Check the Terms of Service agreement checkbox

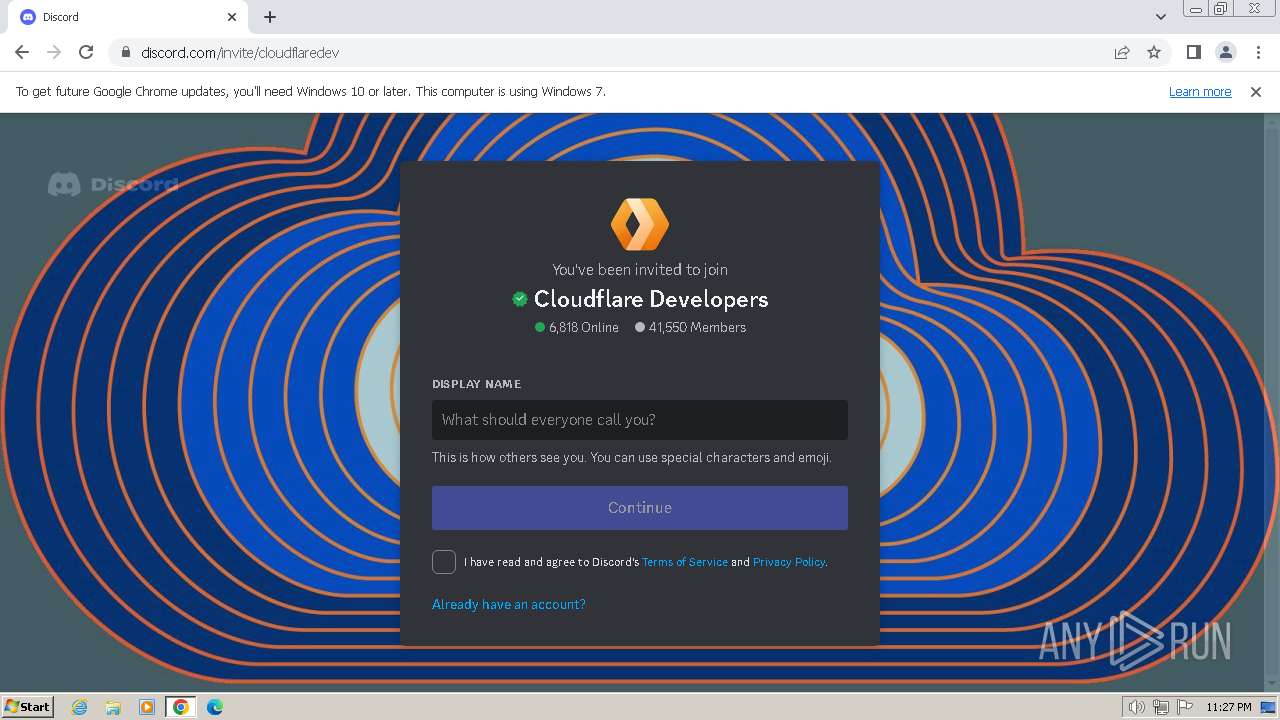point(444,562)
